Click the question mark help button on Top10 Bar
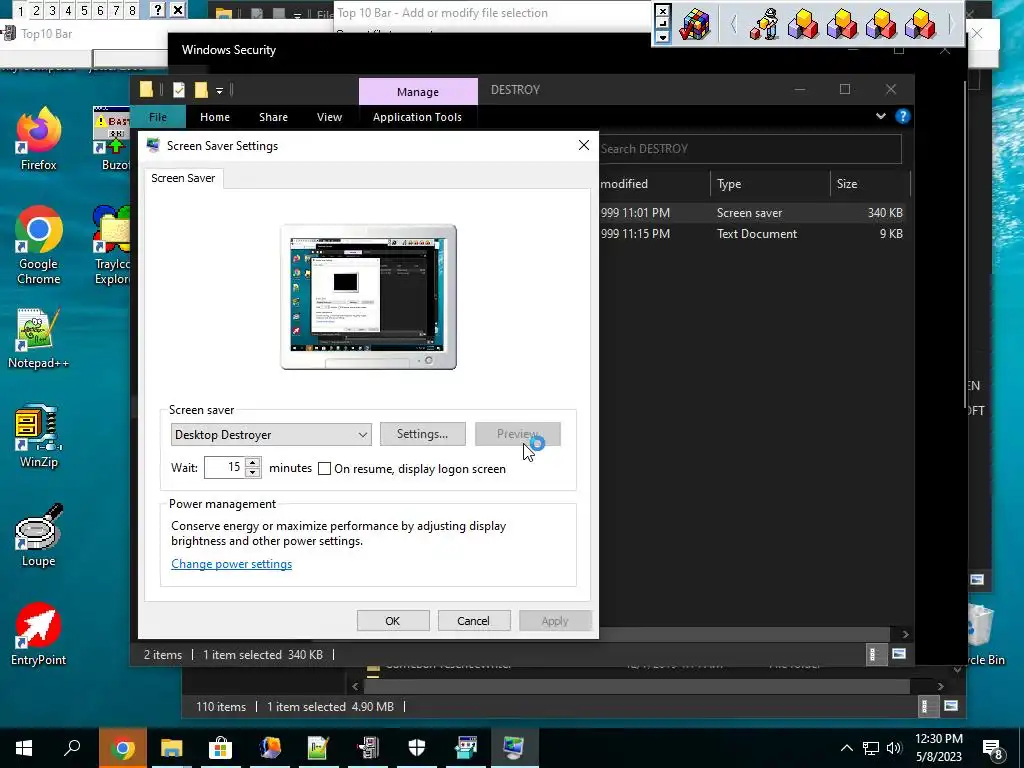Viewport: 1024px width, 768px height. (x=158, y=10)
